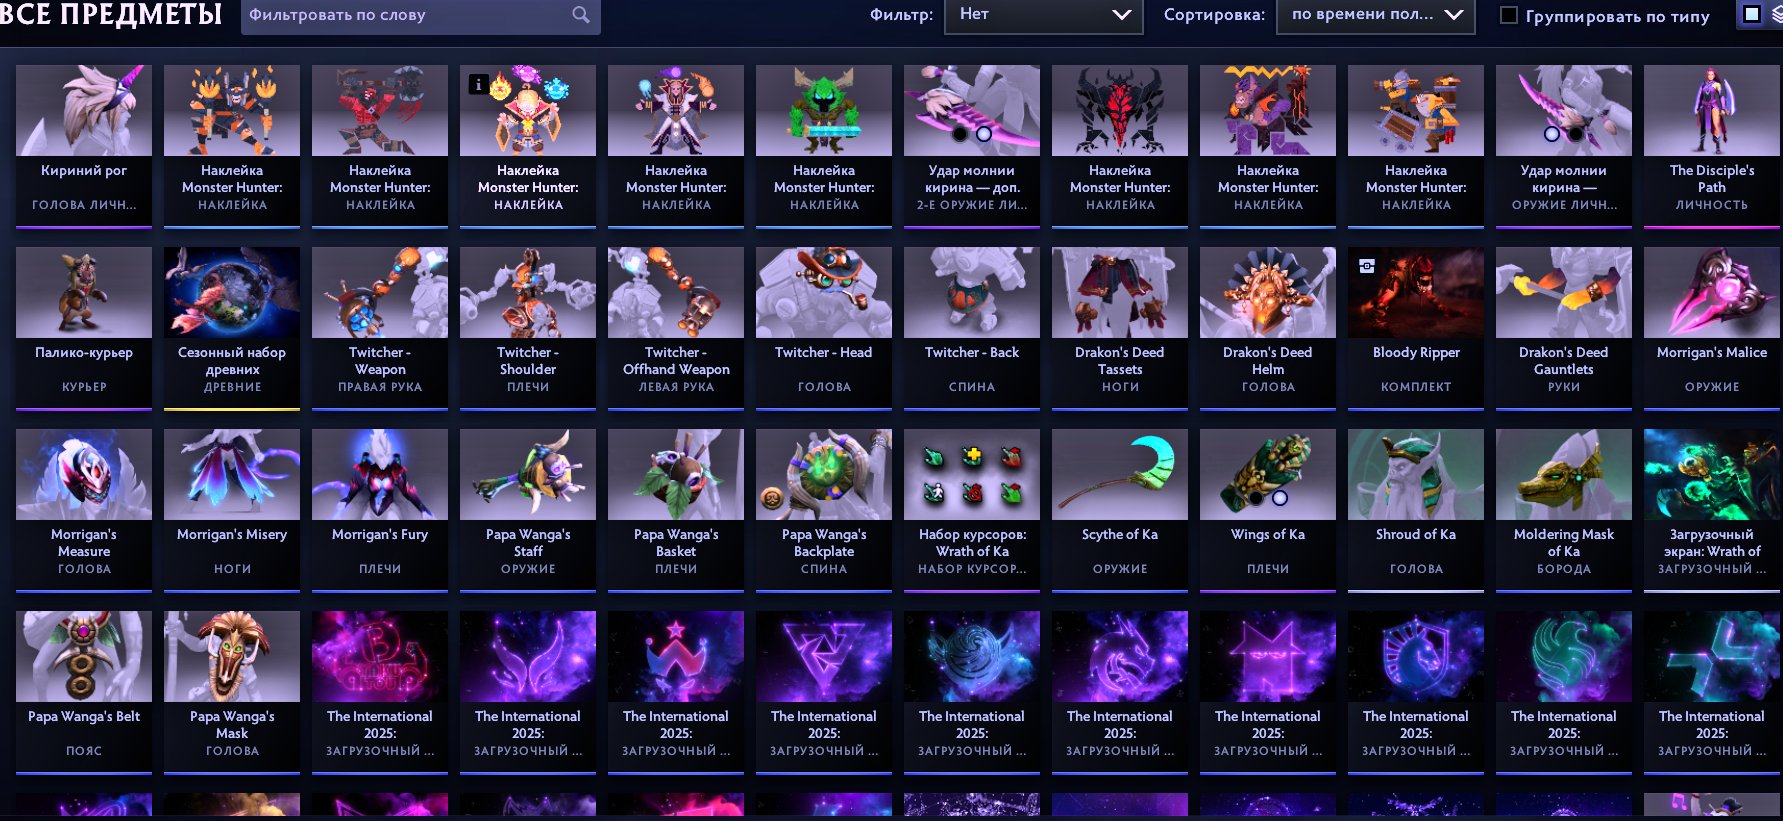Open The Disciple's Path persona item

click(x=1711, y=146)
